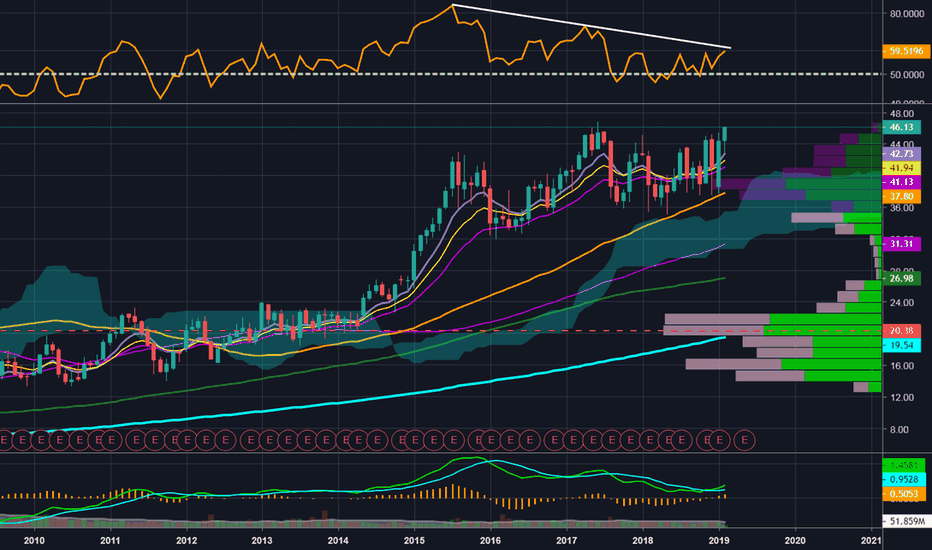Click the RSI scale value 80.0000
This screenshot has width=932, height=550.
click(x=906, y=14)
